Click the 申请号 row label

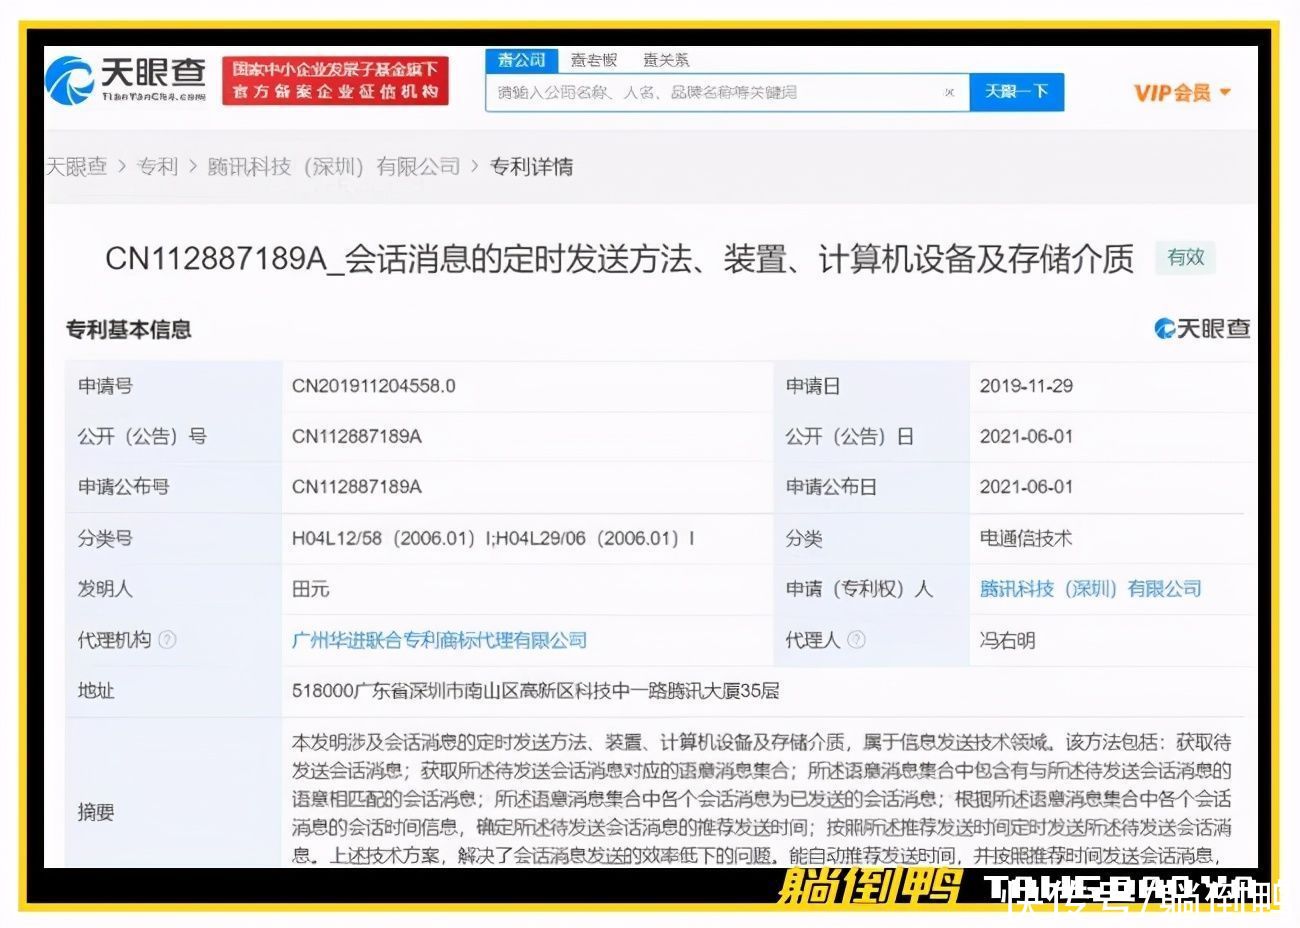tap(105, 386)
